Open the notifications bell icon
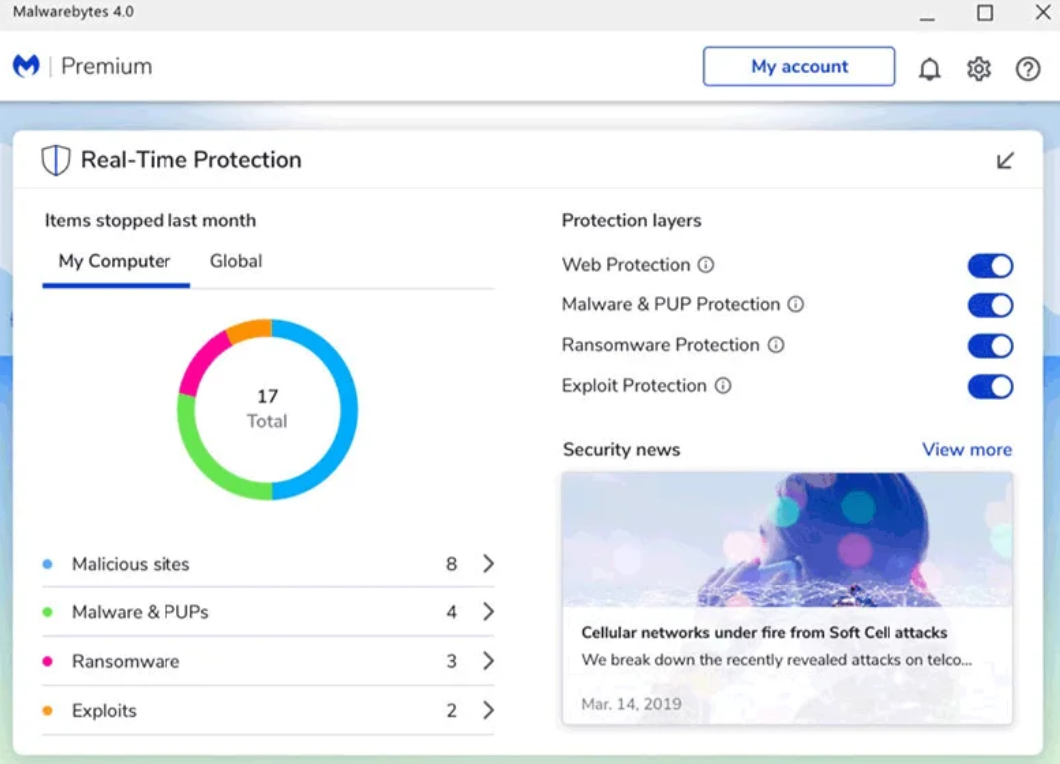This screenshot has width=1060, height=764. (x=929, y=69)
